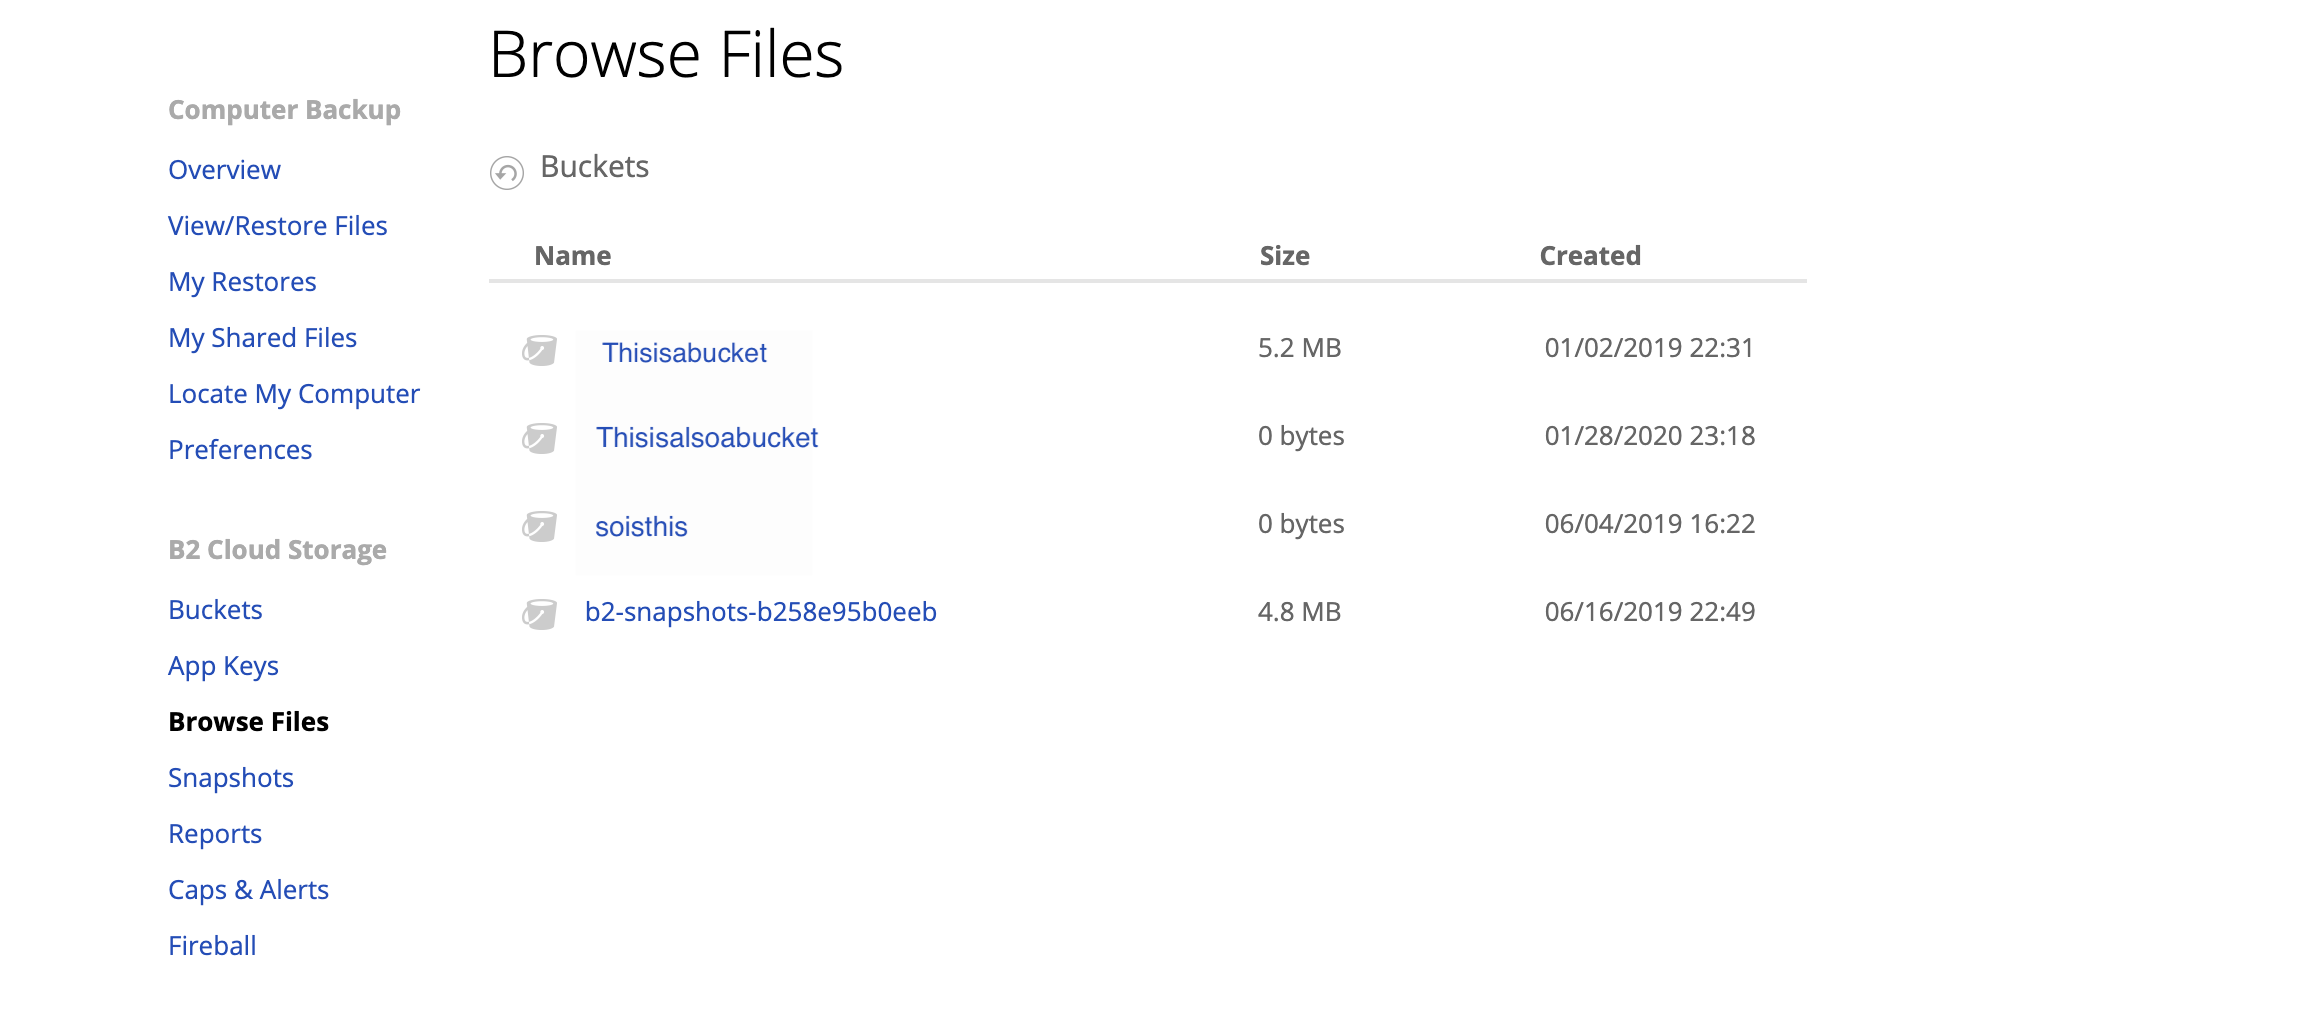Click the bucket icon next to Thisisabucket
This screenshot has height=1009, width=2323.
point(540,350)
